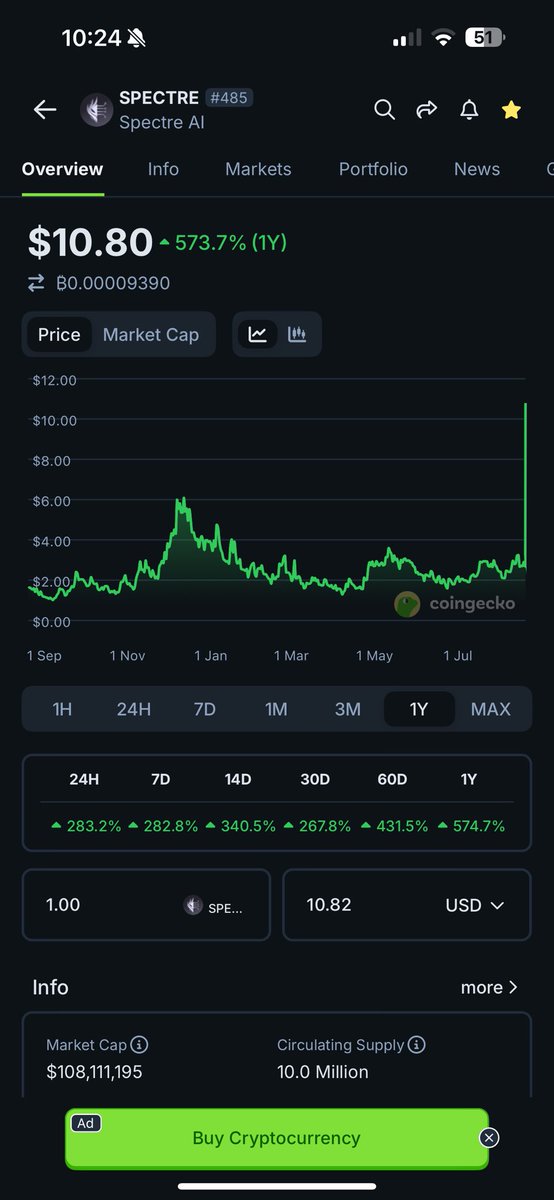Screen dimensions: 554x1200
Task: Tap the muted bell status icon
Action: (x=137, y=38)
